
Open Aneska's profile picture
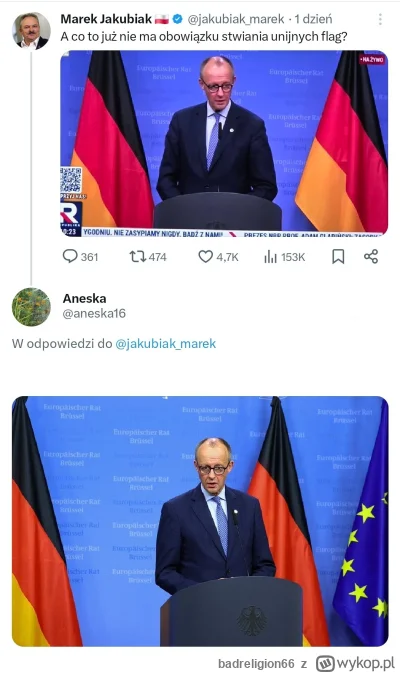click(x=31, y=307)
